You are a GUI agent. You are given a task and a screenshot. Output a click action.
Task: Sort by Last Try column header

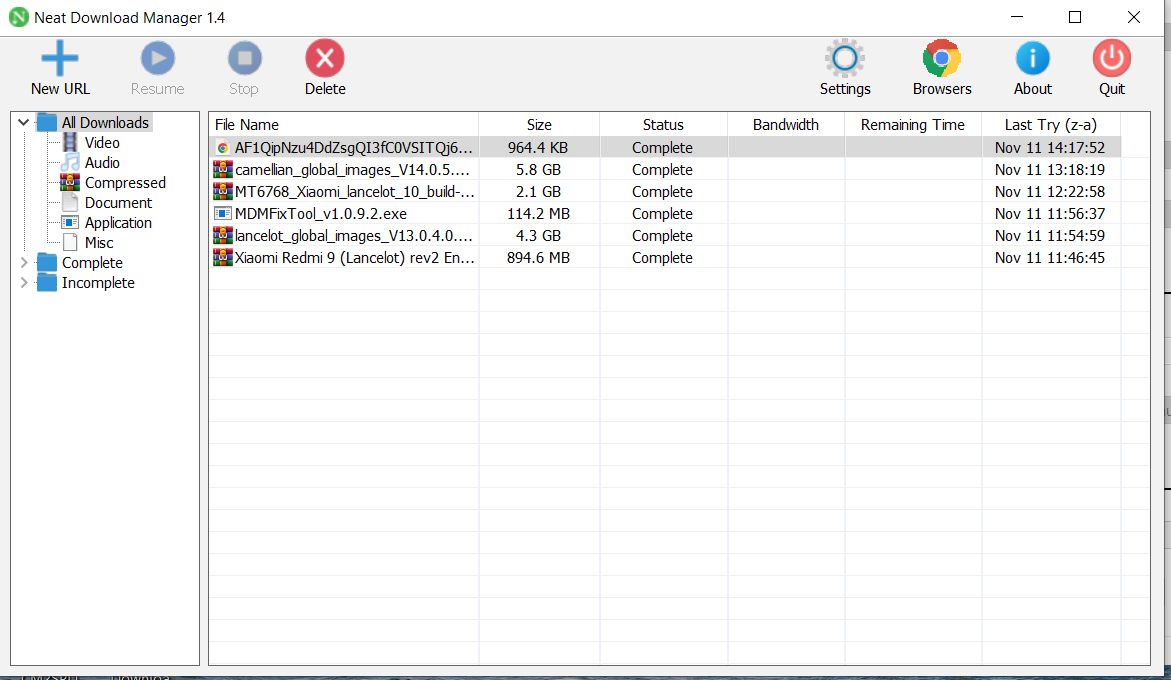point(1050,125)
